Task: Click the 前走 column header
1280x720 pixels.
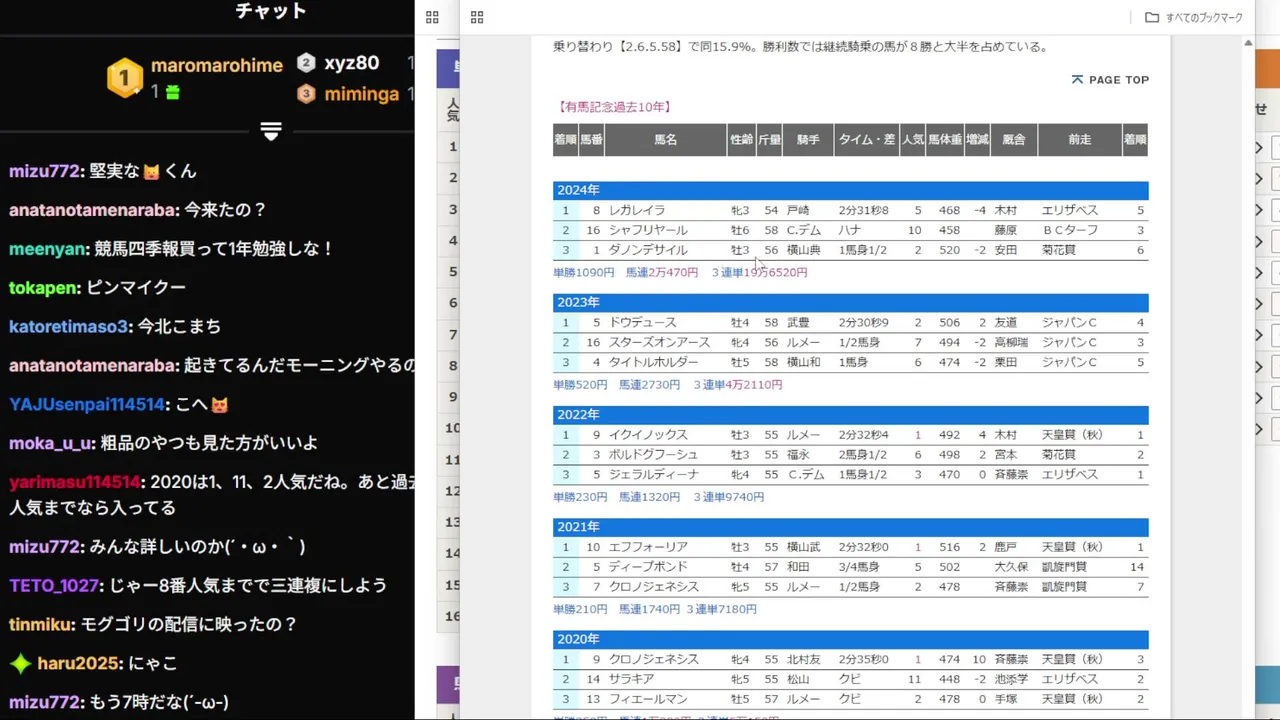Action: click(1080, 140)
